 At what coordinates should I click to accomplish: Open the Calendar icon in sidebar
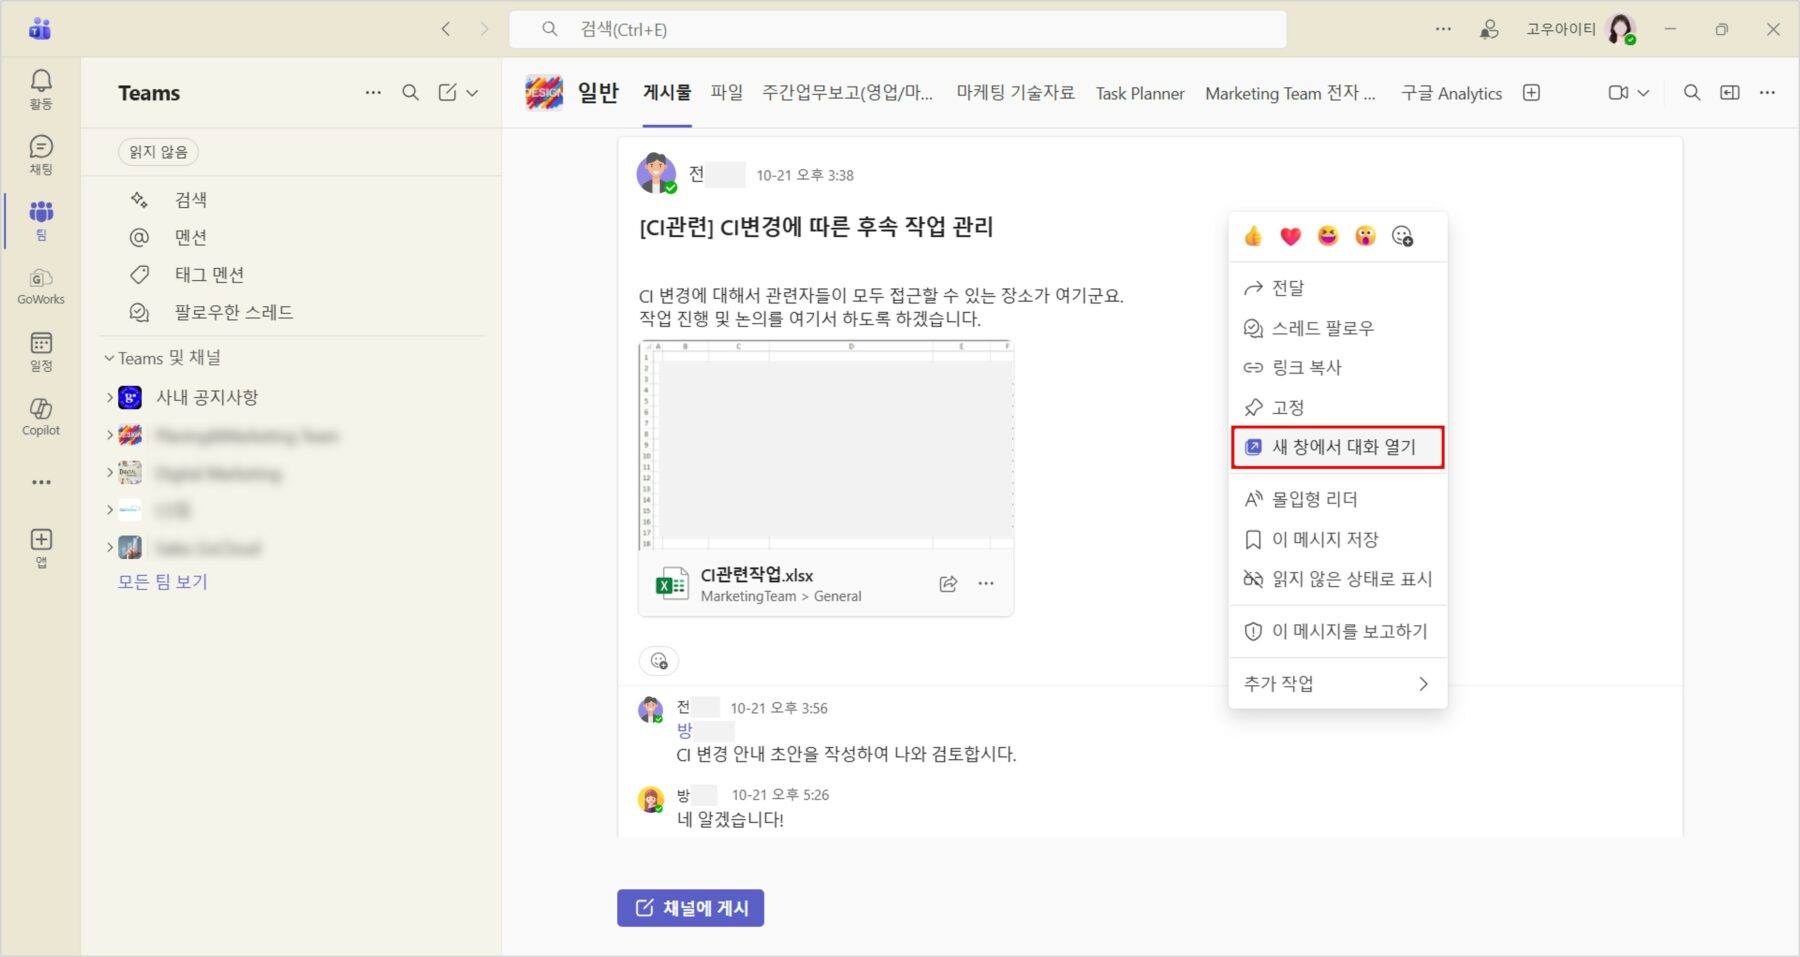click(41, 351)
